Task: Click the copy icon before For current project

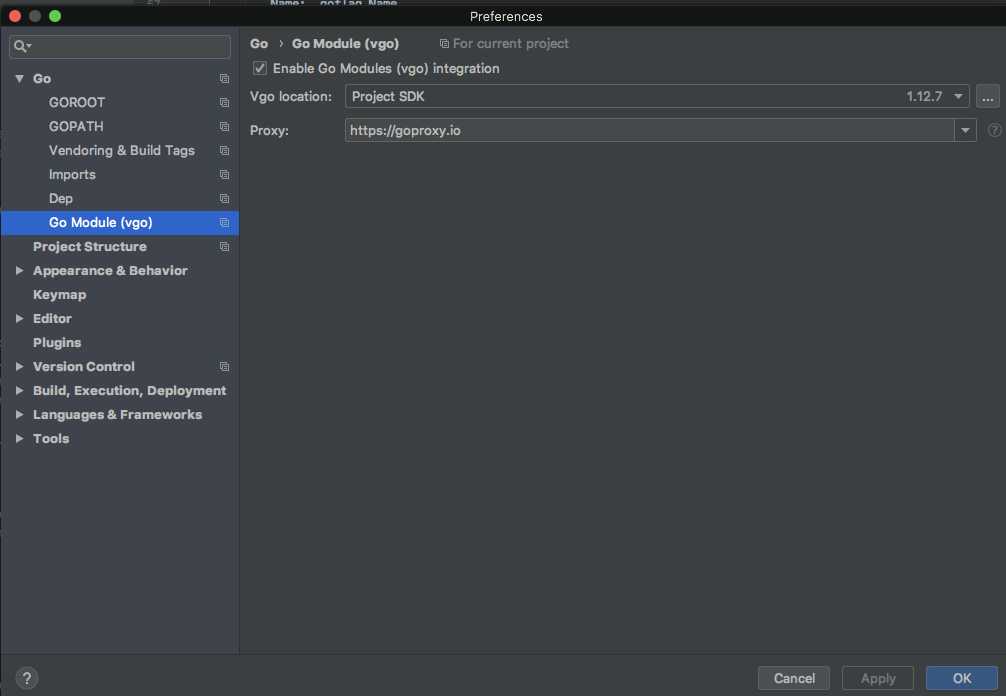Action: pyautogui.click(x=444, y=44)
